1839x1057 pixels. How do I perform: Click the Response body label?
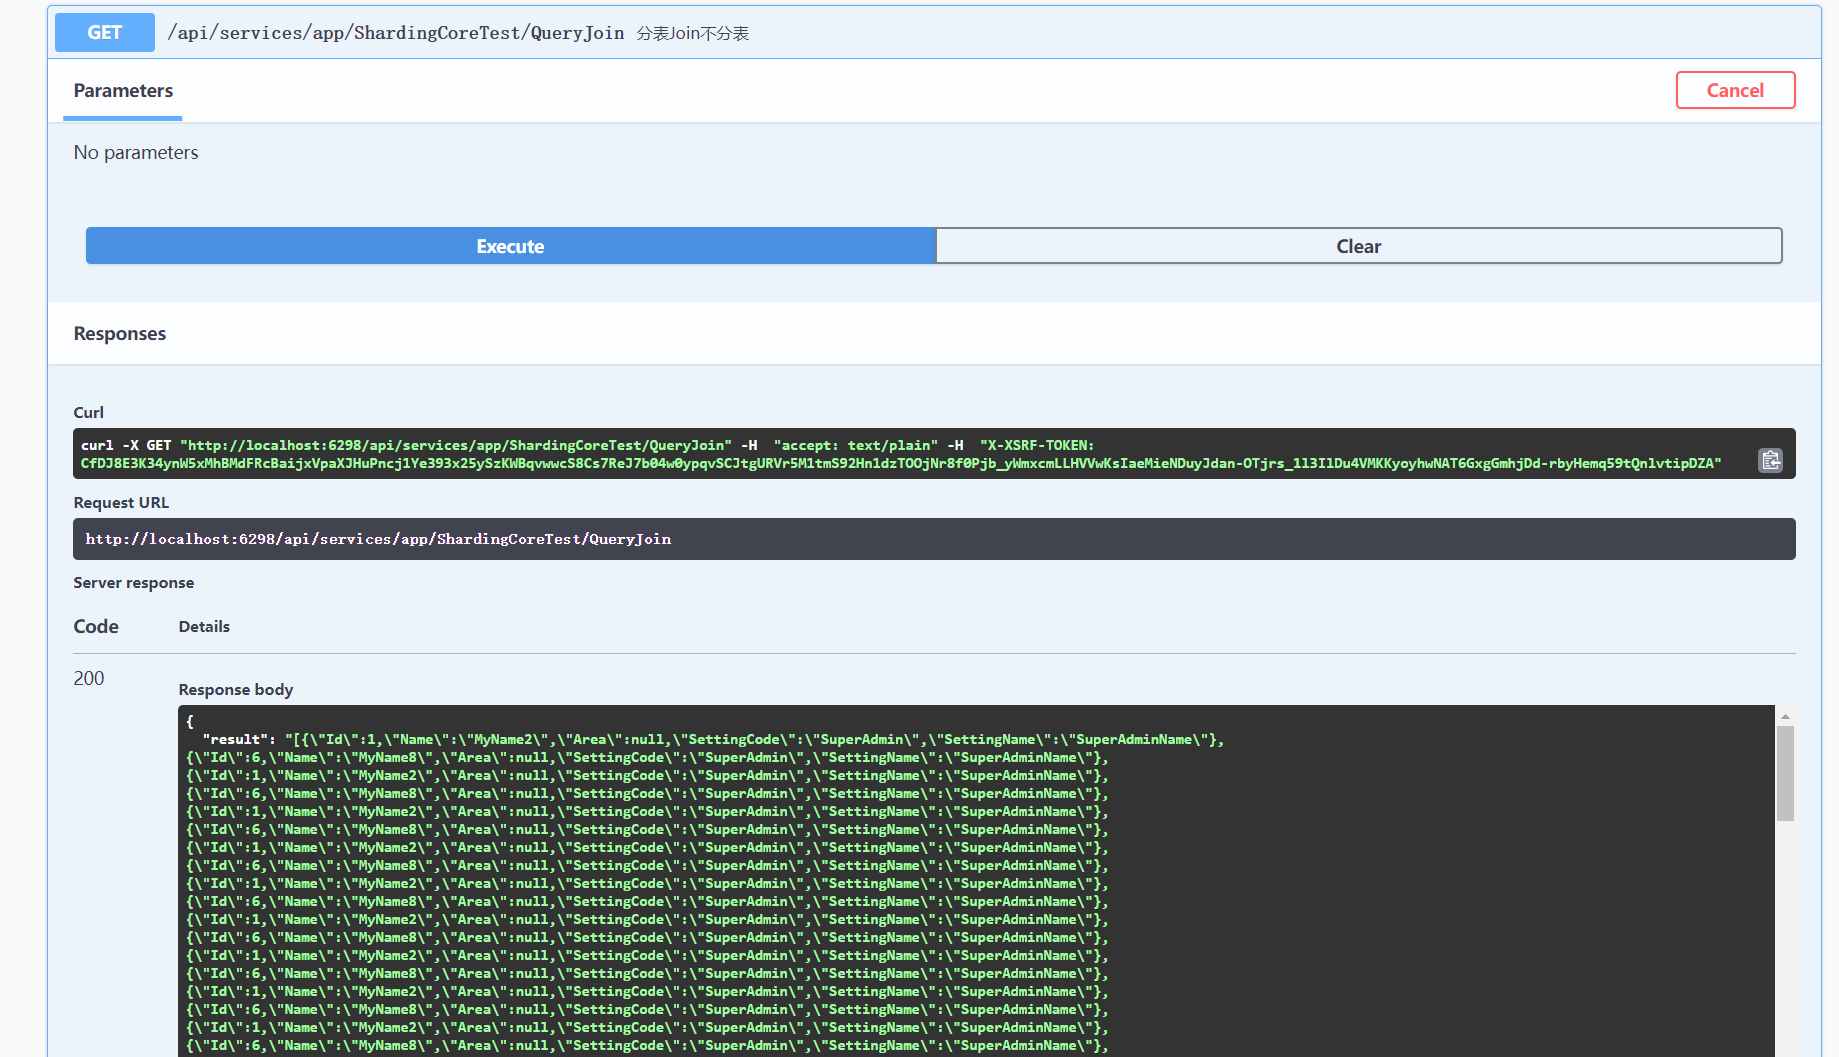pyautogui.click(x=236, y=690)
